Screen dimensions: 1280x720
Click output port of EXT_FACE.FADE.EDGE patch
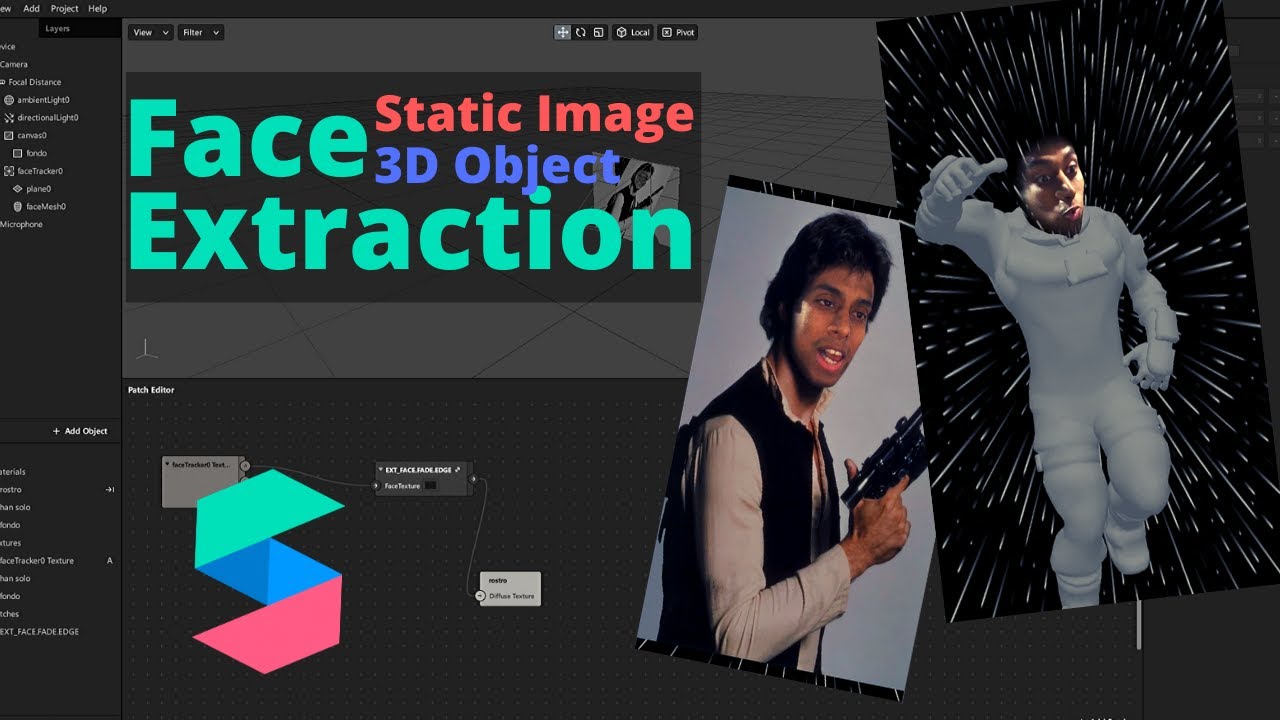click(472, 480)
